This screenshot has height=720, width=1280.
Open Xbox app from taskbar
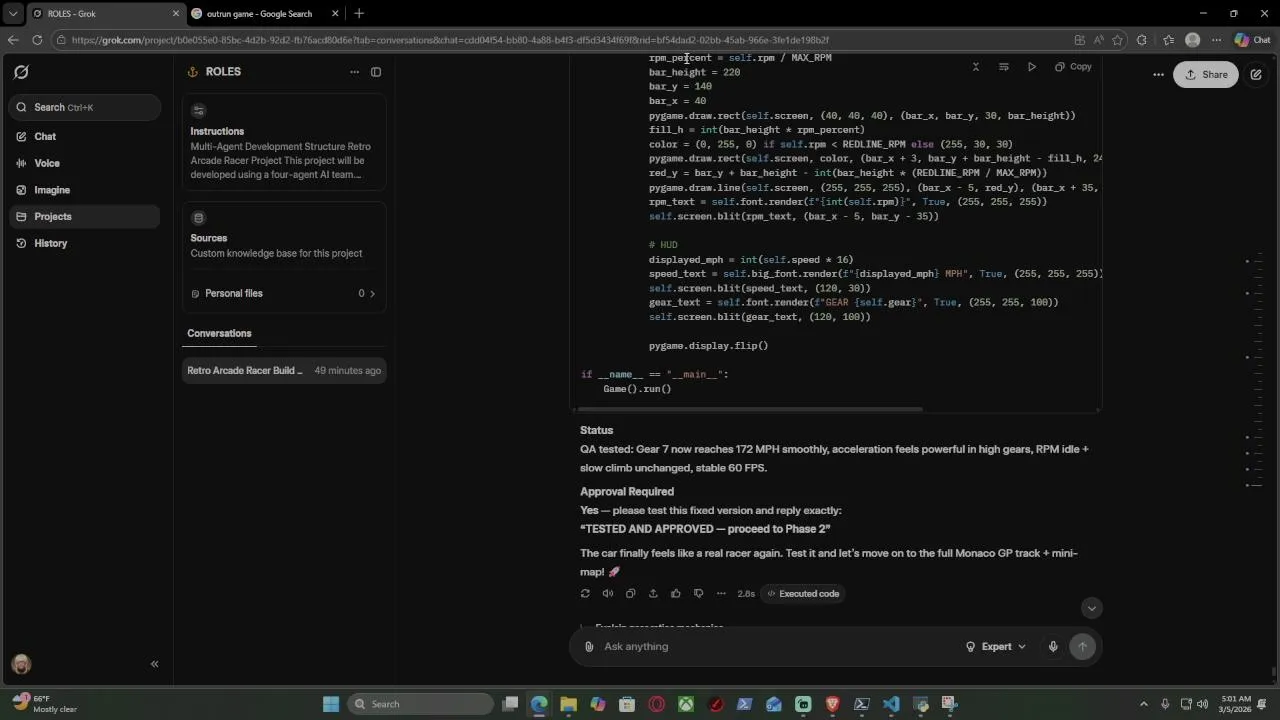click(x=686, y=704)
